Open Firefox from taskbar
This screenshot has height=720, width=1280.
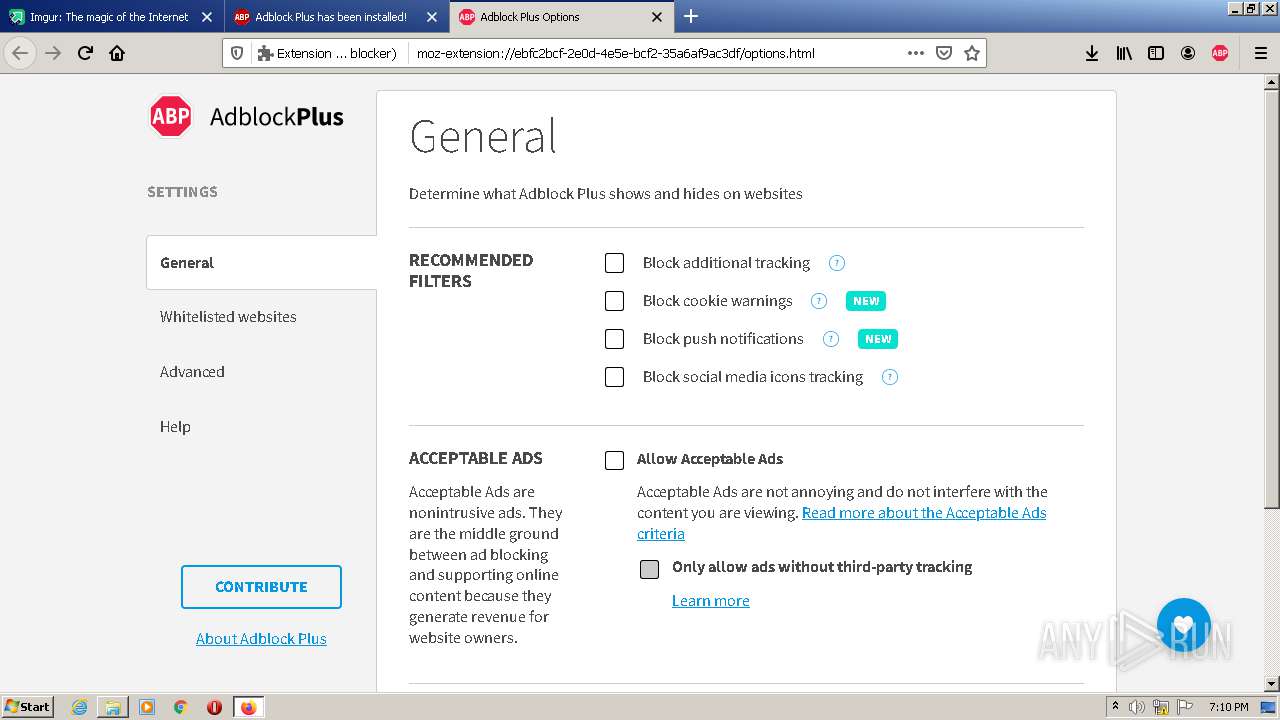(x=248, y=707)
